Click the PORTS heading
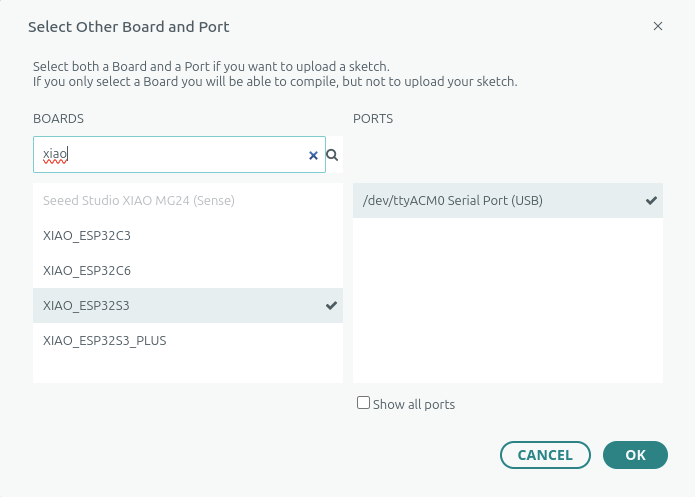The image size is (695, 497). (x=373, y=118)
